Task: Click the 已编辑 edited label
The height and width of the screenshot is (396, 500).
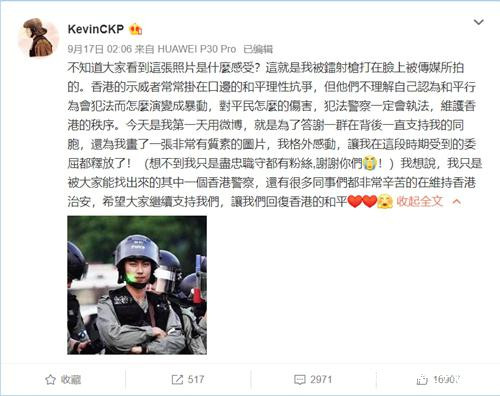Action: (x=258, y=49)
